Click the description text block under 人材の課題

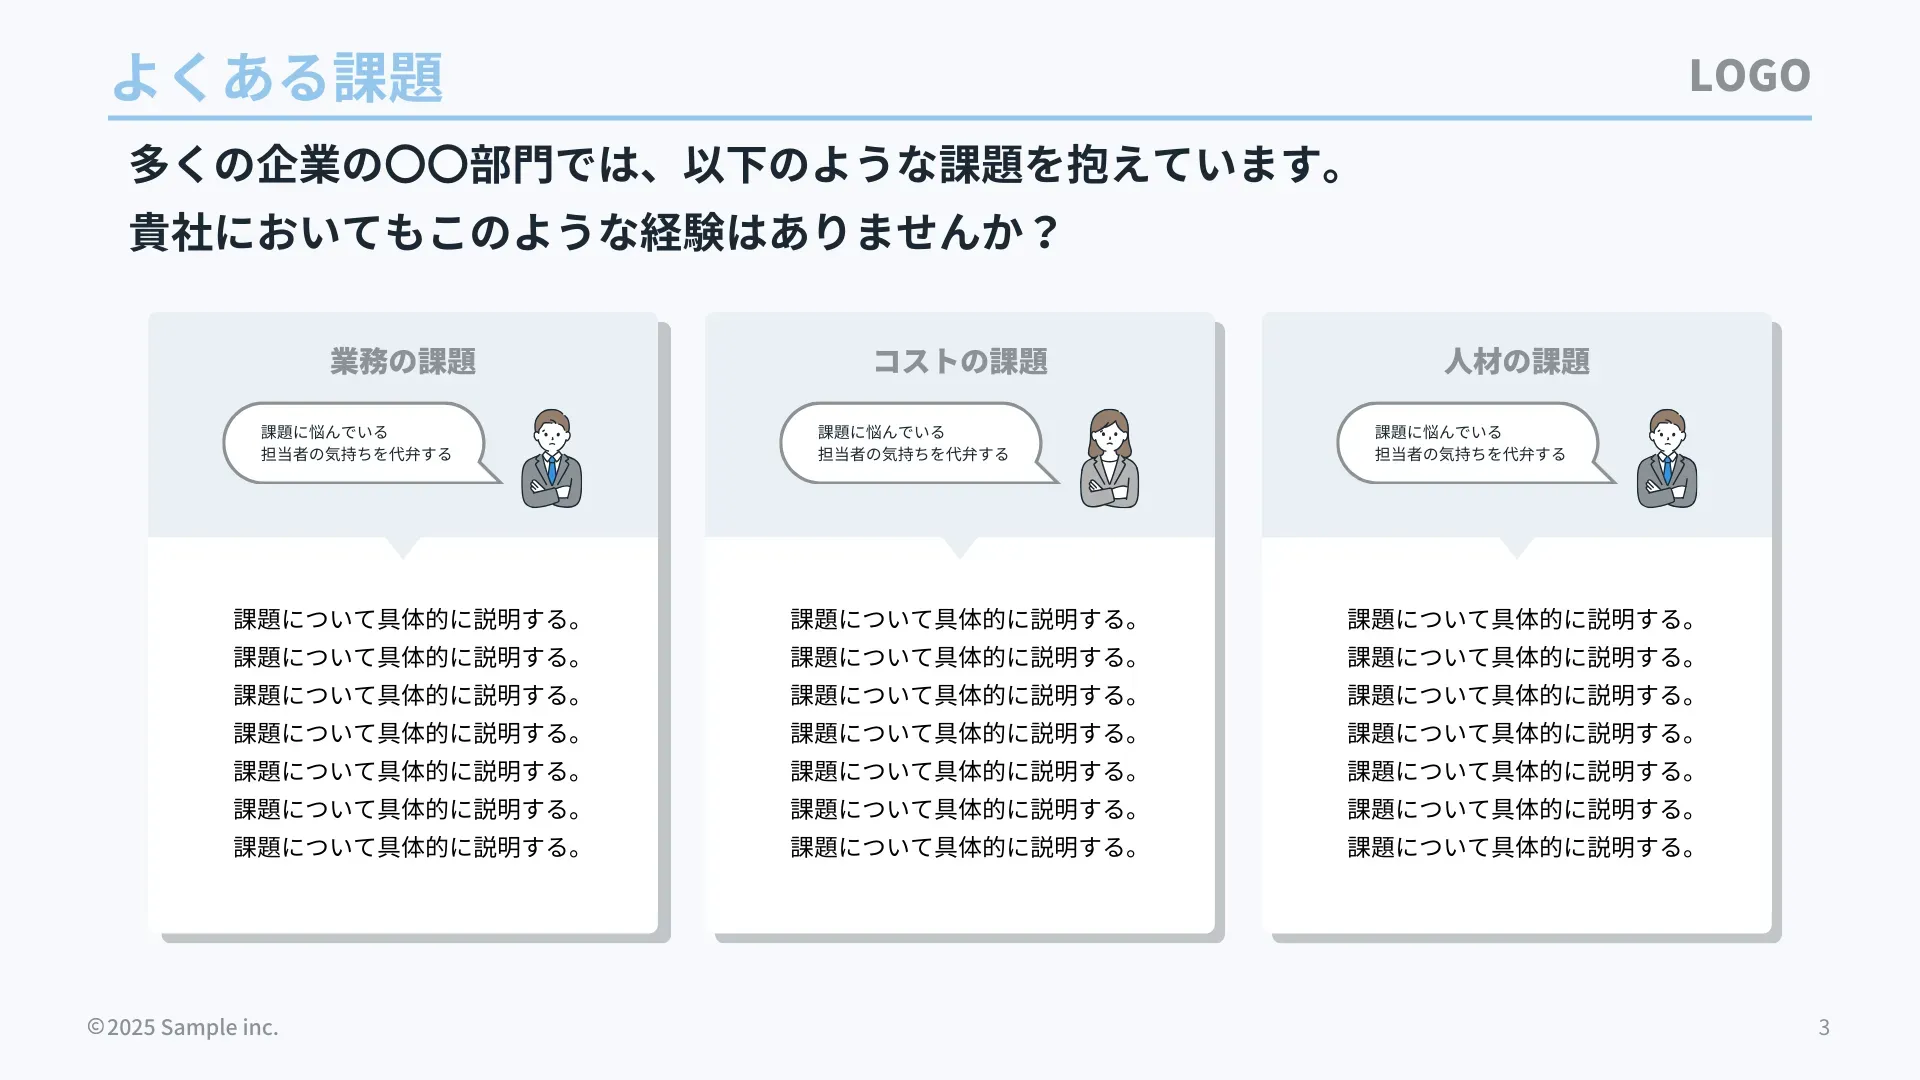pos(1522,733)
